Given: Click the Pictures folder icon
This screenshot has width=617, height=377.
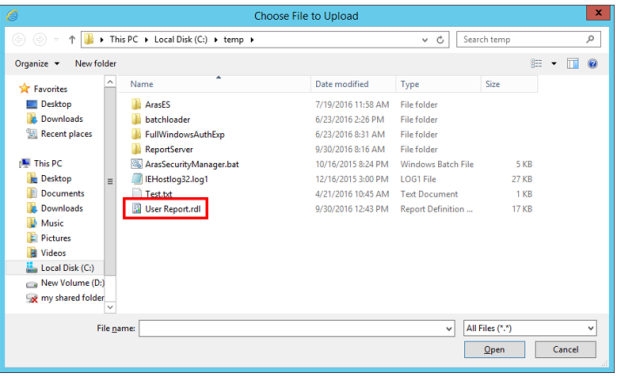Looking at the screenshot, I should [31, 238].
